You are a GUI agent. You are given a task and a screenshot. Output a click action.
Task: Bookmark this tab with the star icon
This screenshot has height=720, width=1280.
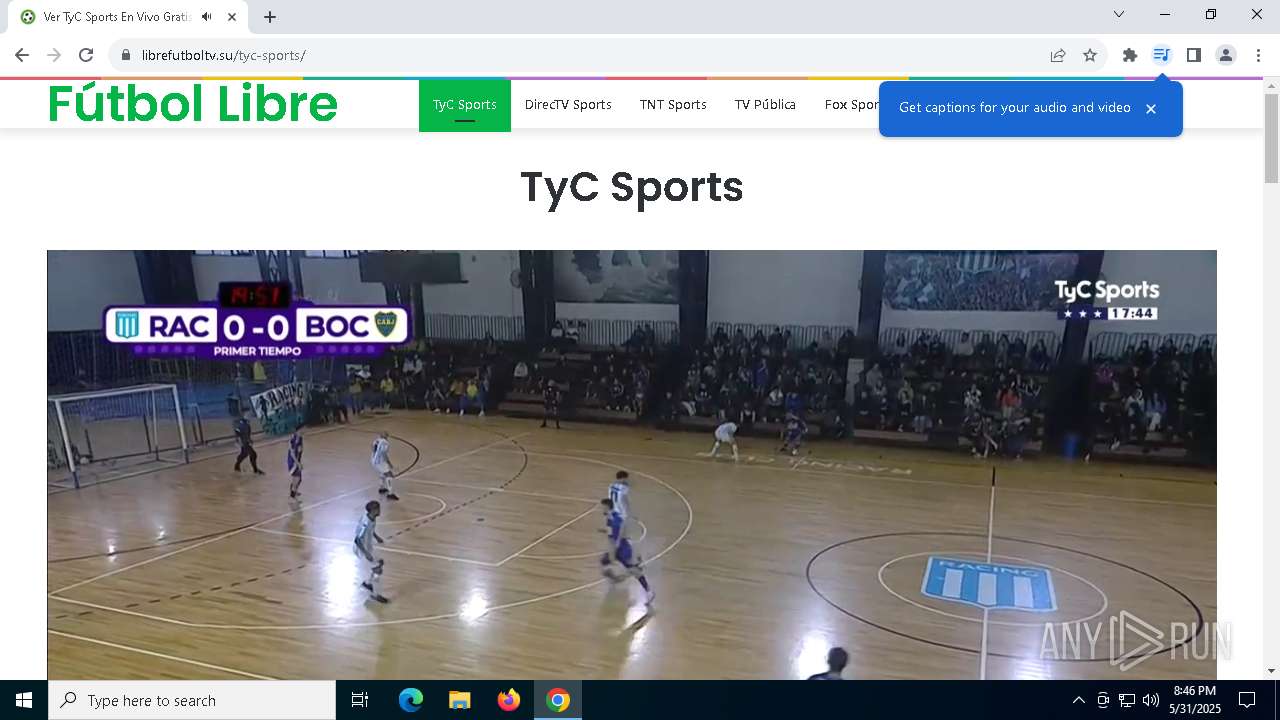pyautogui.click(x=1090, y=55)
